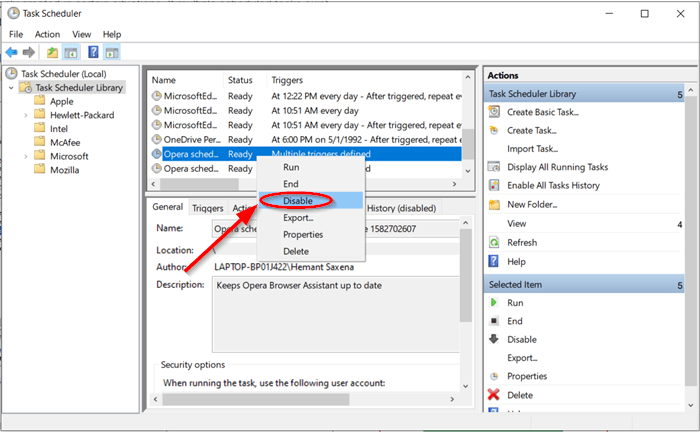The image size is (700, 432).
Task: Click the details pane vertical scrollbar thumb
Action: 465,275
